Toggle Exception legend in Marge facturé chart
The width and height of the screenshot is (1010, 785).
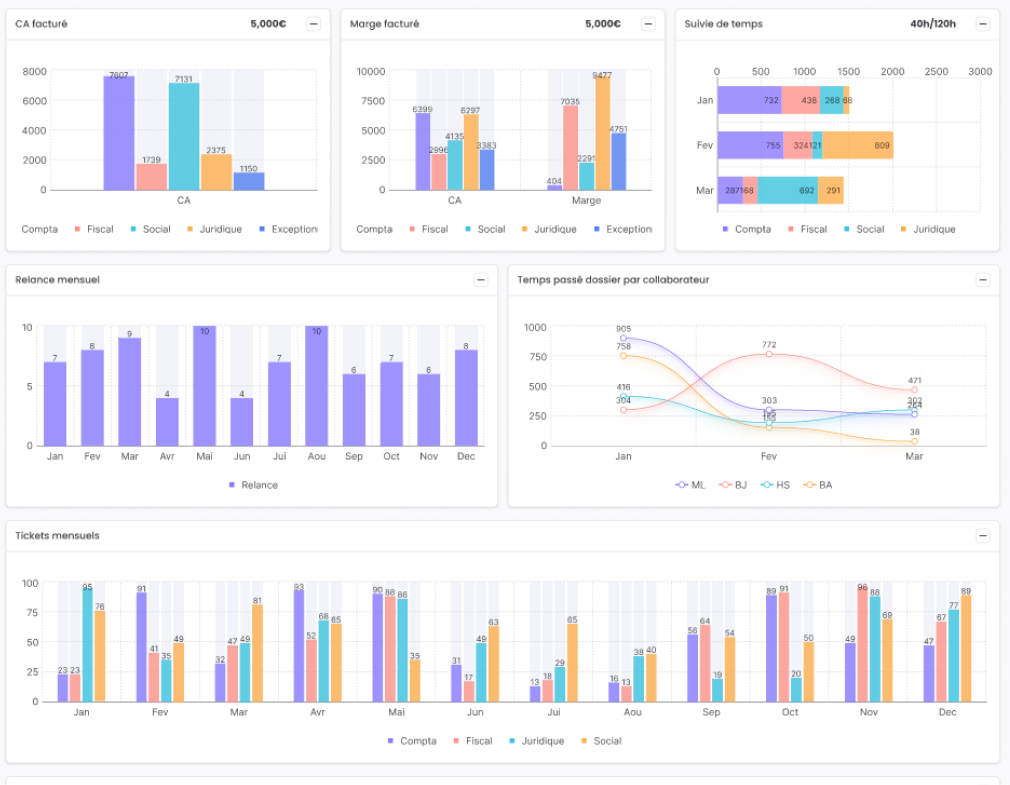tap(624, 229)
